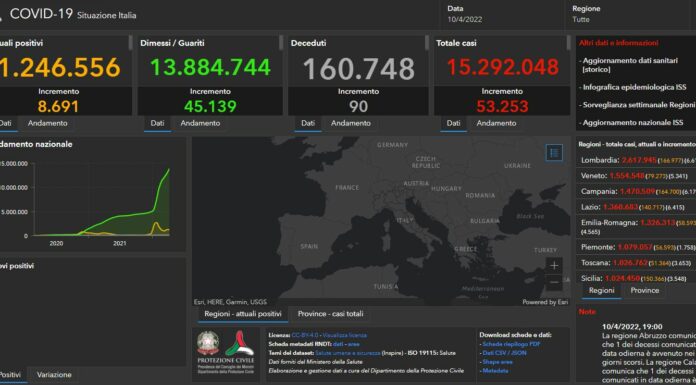Click the Powered by Esri label
The width and height of the screenshot is (696, 385).
pyautogui.click(x=545, y=302)
